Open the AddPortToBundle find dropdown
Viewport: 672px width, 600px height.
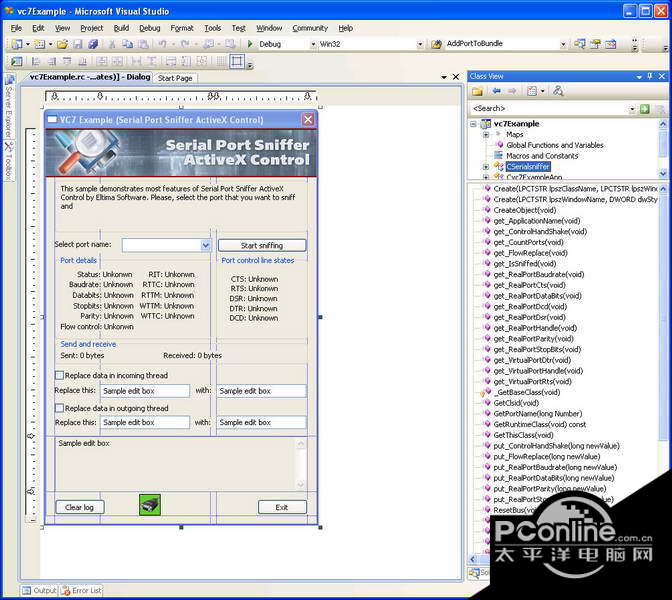click(x=563, y=44)
